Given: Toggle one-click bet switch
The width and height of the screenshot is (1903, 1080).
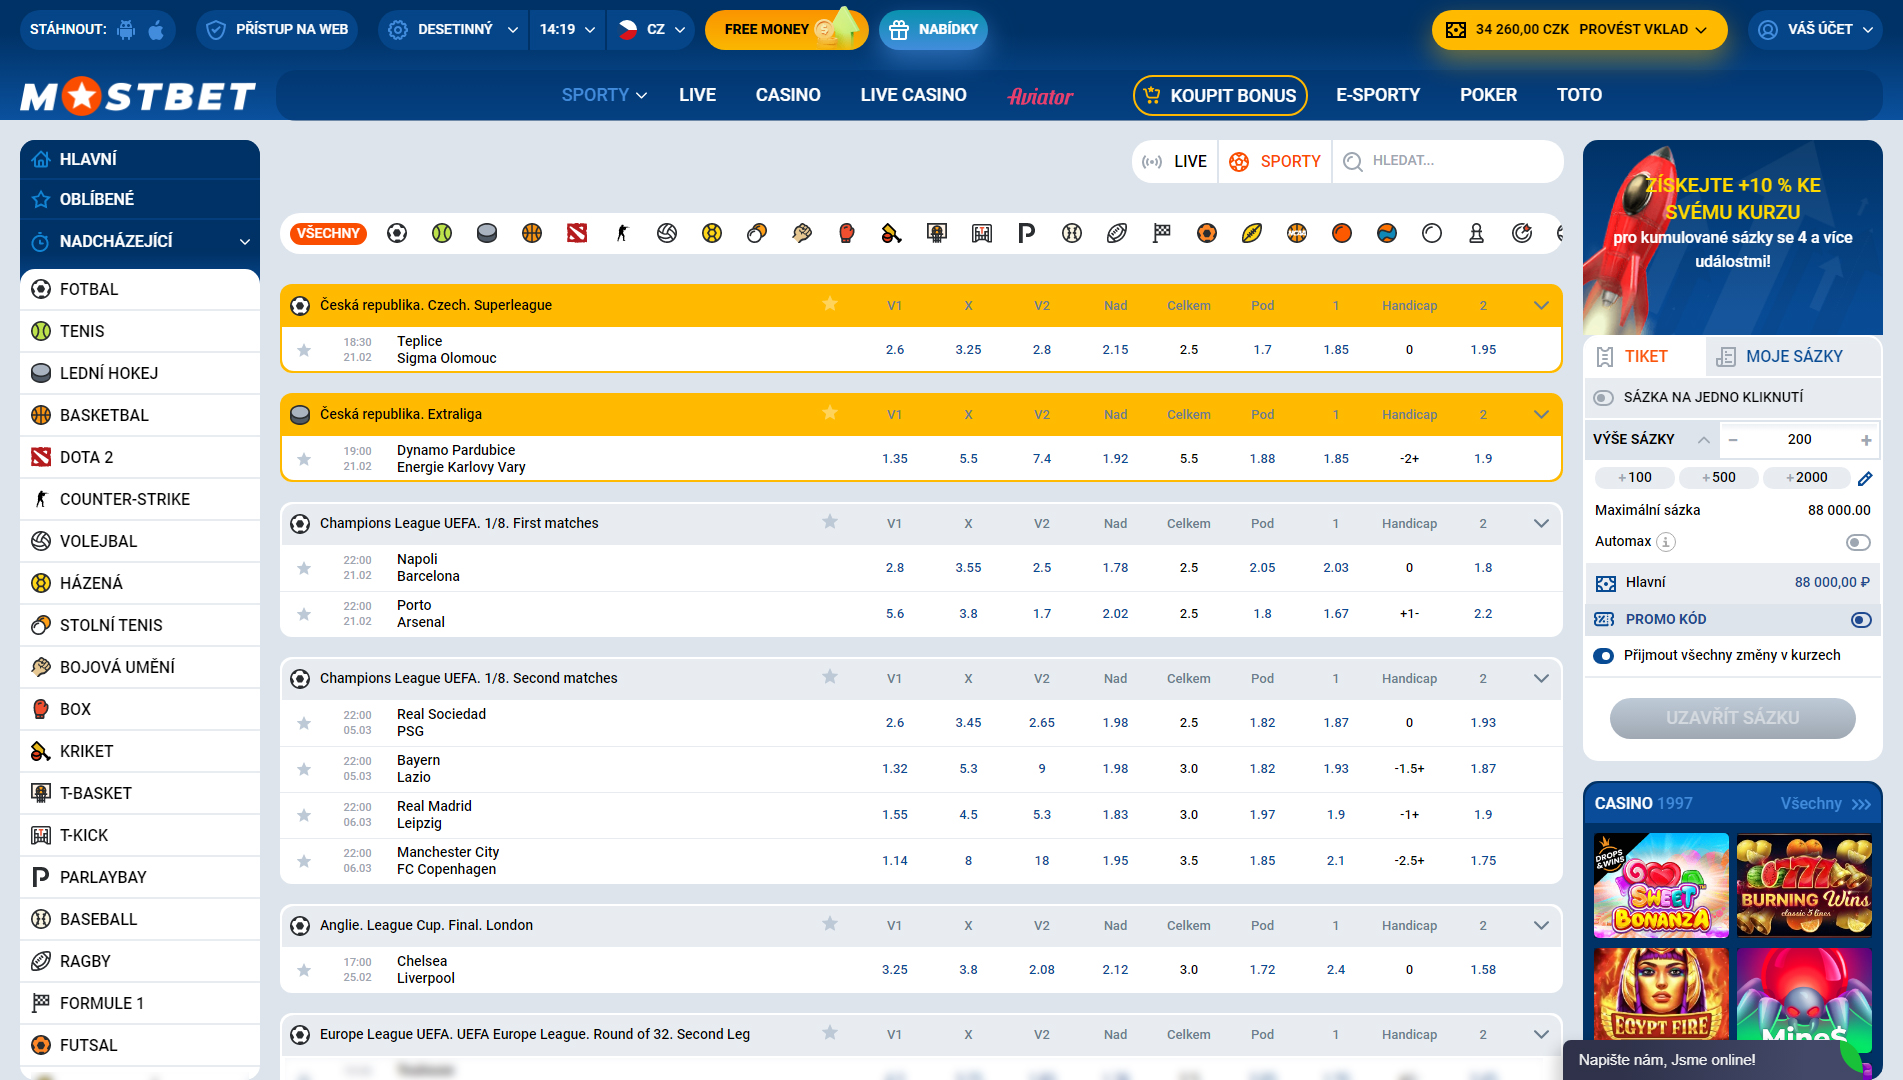Looking at the screenshot, I should 1604,398.
